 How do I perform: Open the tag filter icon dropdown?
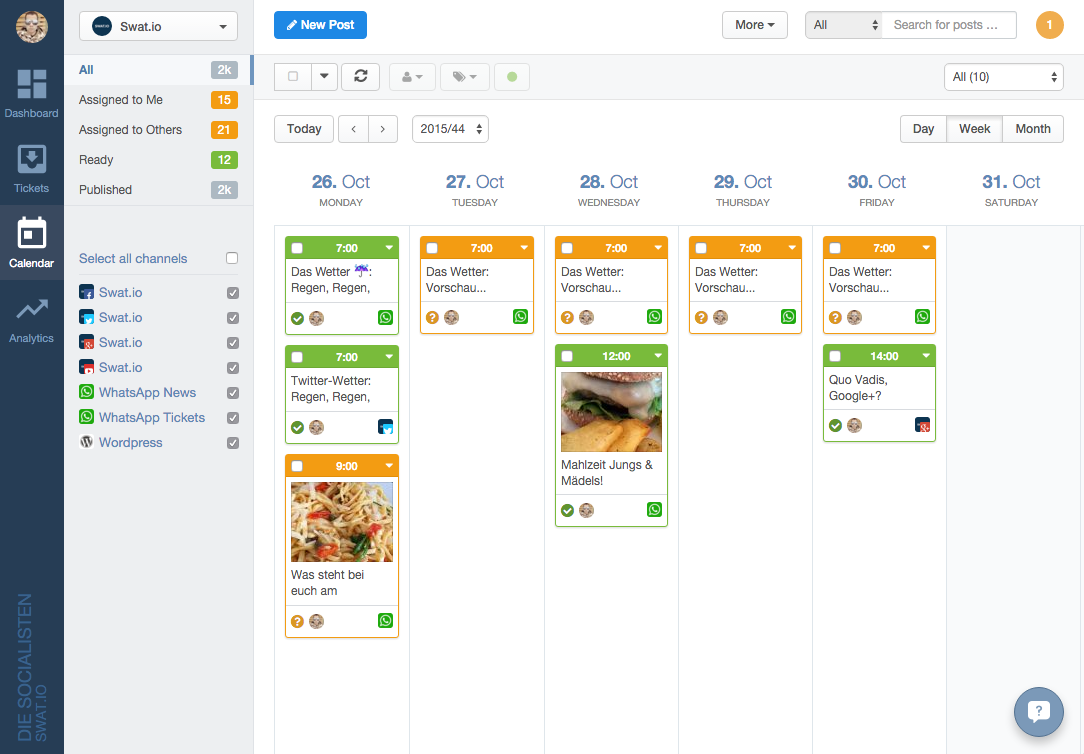(x=465, y=77)
